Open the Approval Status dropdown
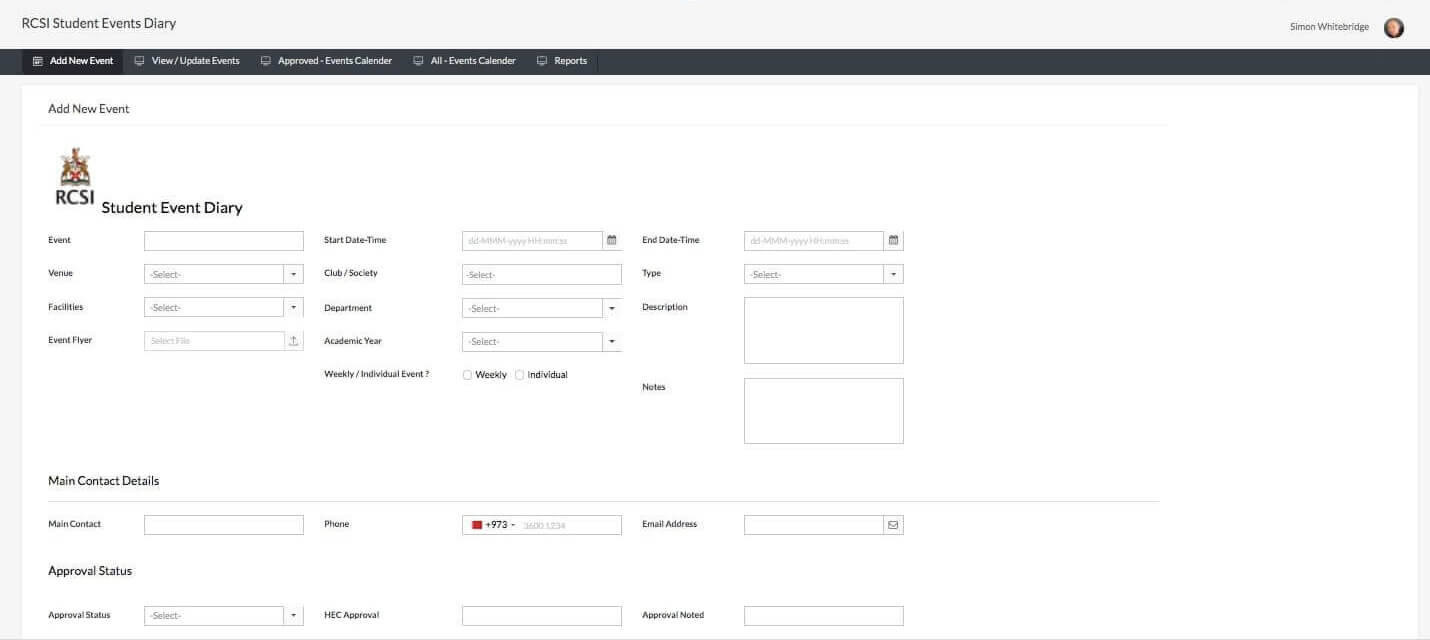 click(293, 616)
